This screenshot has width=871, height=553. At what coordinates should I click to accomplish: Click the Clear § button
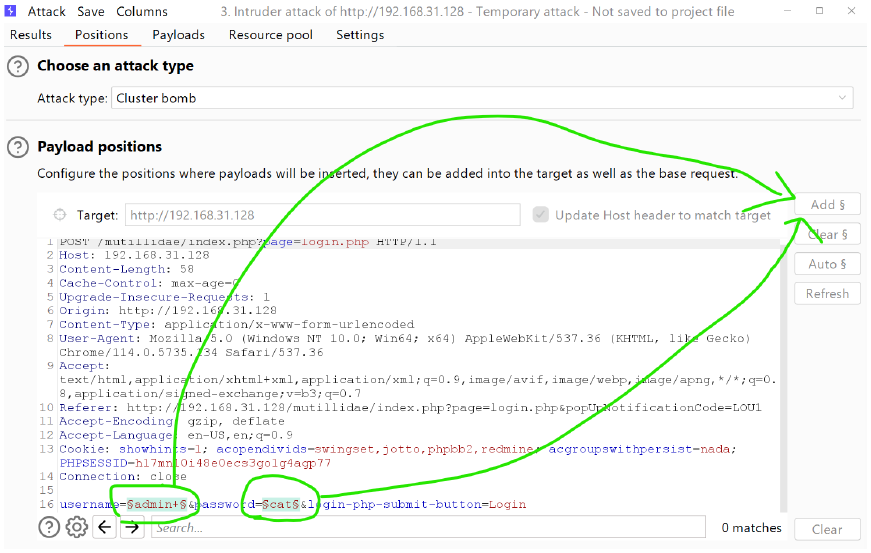click(x=827, y=234)
